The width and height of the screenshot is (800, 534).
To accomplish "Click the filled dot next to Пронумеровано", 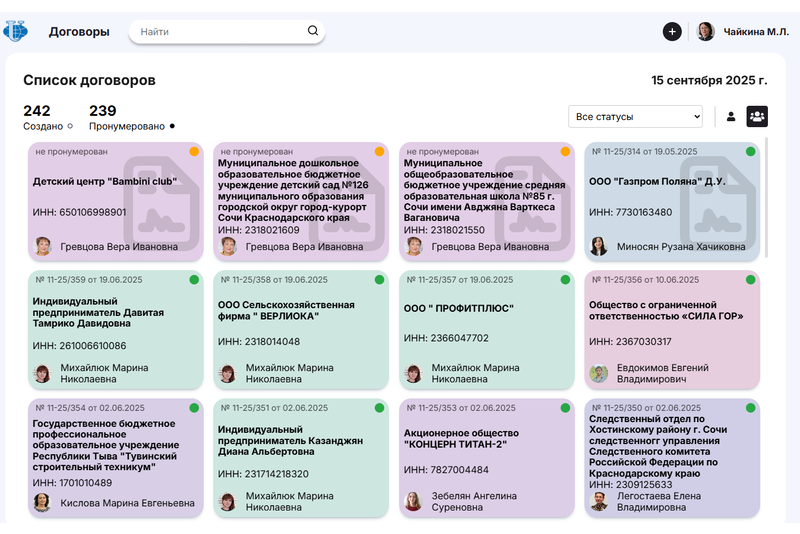I will coord(172,126).
